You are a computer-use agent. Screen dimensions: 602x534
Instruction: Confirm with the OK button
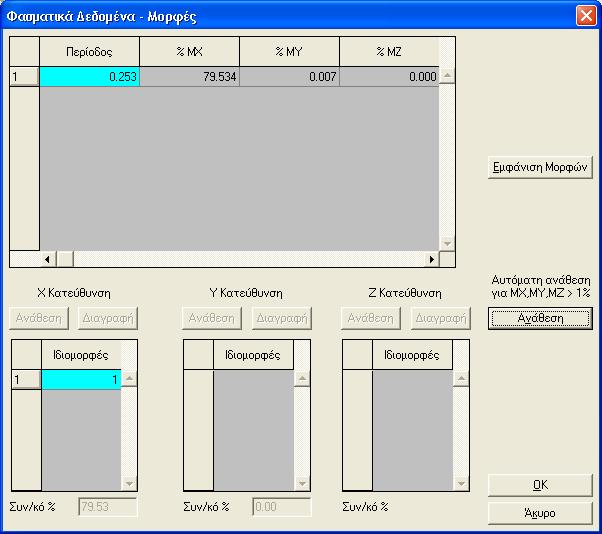[x=540, y=485]
